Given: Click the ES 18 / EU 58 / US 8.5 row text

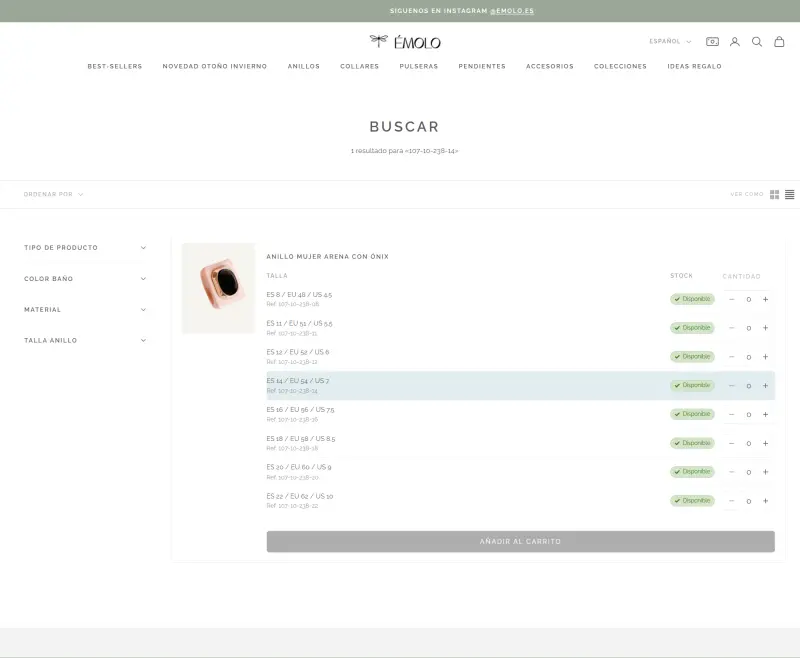Looking at the screenshot, I should coord(301,438).
